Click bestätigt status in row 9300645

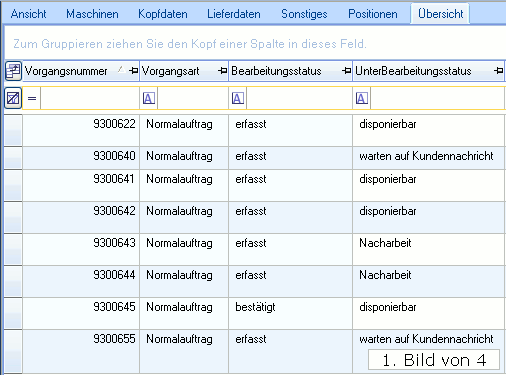pyautogui.click(x=255, y=307)
